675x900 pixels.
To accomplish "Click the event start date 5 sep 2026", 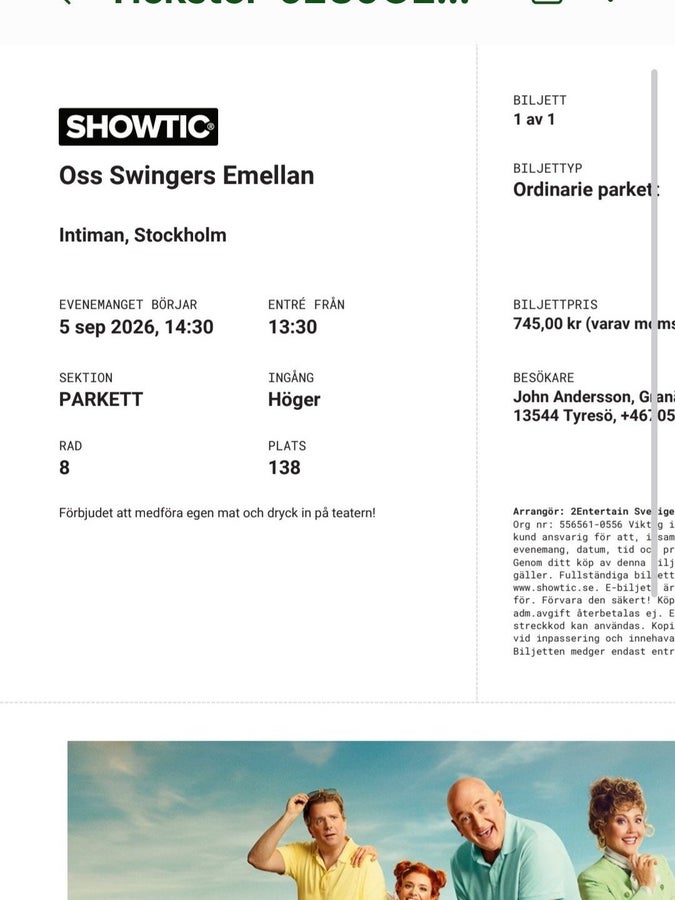I will click(x=107, y=327).
